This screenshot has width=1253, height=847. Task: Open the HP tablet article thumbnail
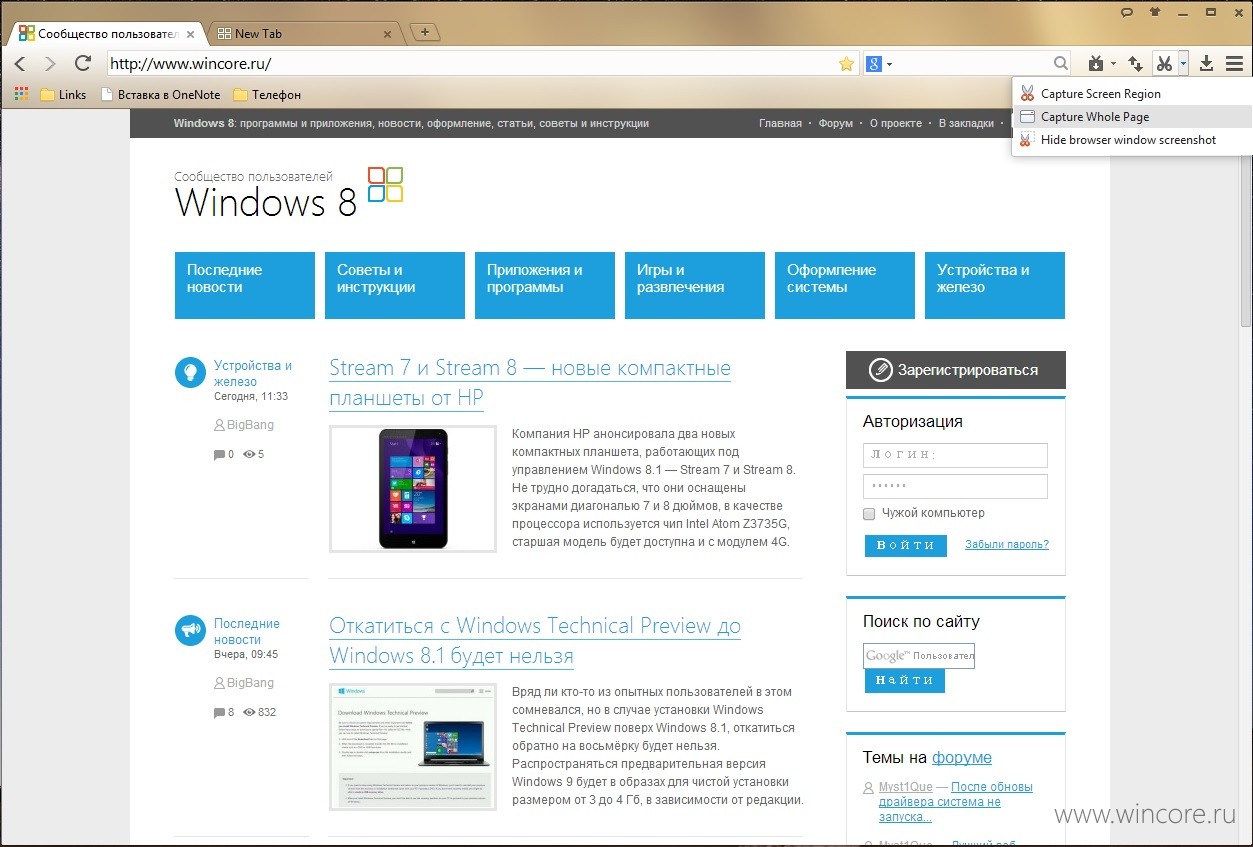click(413, 489)
